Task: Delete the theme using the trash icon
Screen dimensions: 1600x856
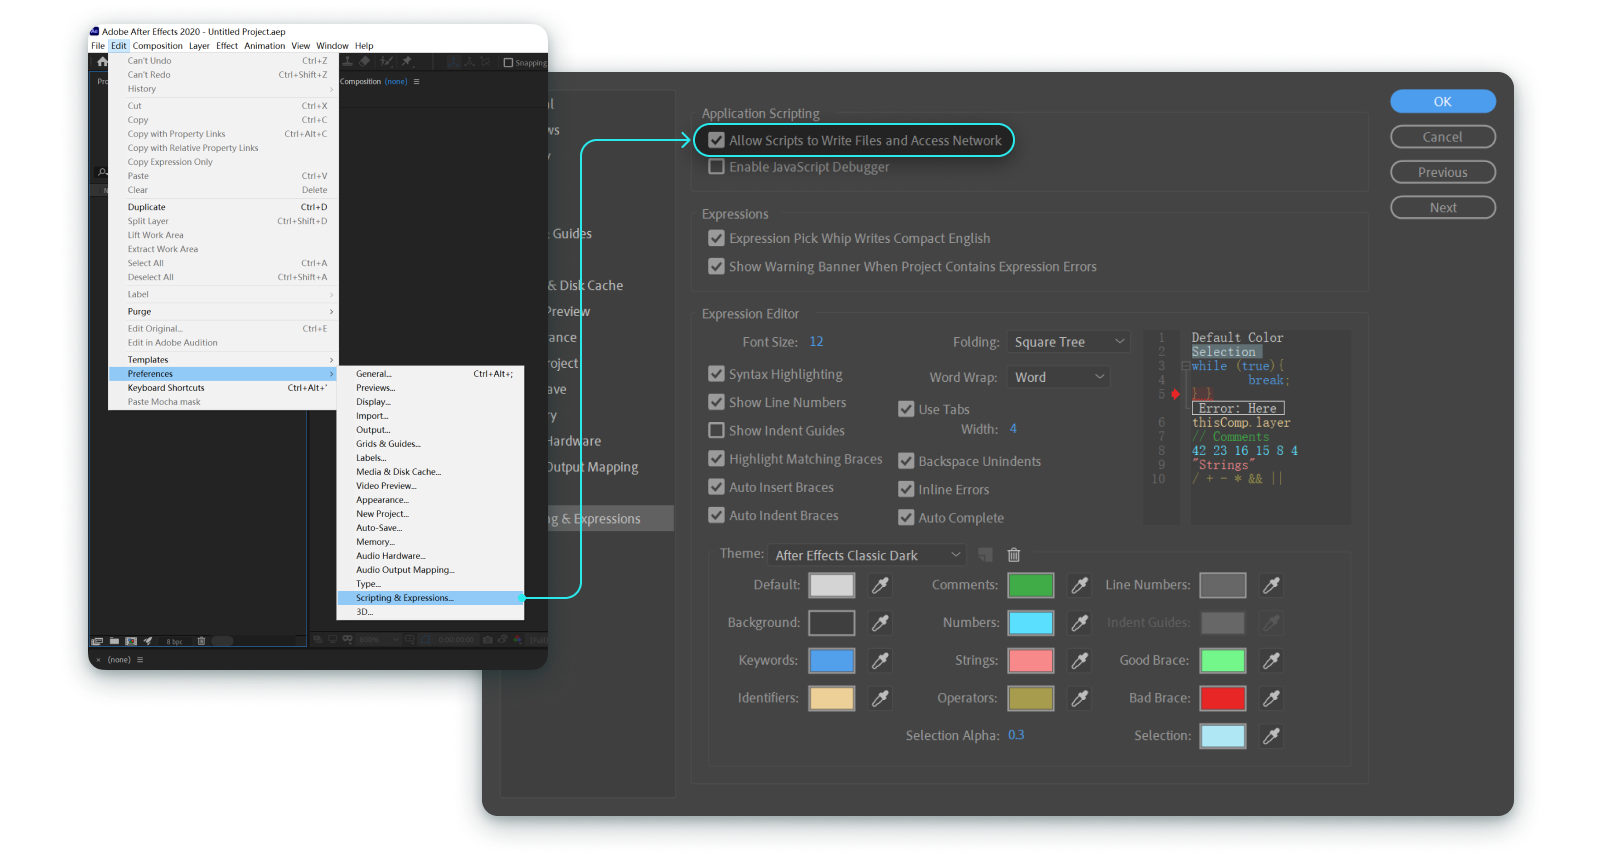Action: pyautogui.click(x=1013, y=555)
